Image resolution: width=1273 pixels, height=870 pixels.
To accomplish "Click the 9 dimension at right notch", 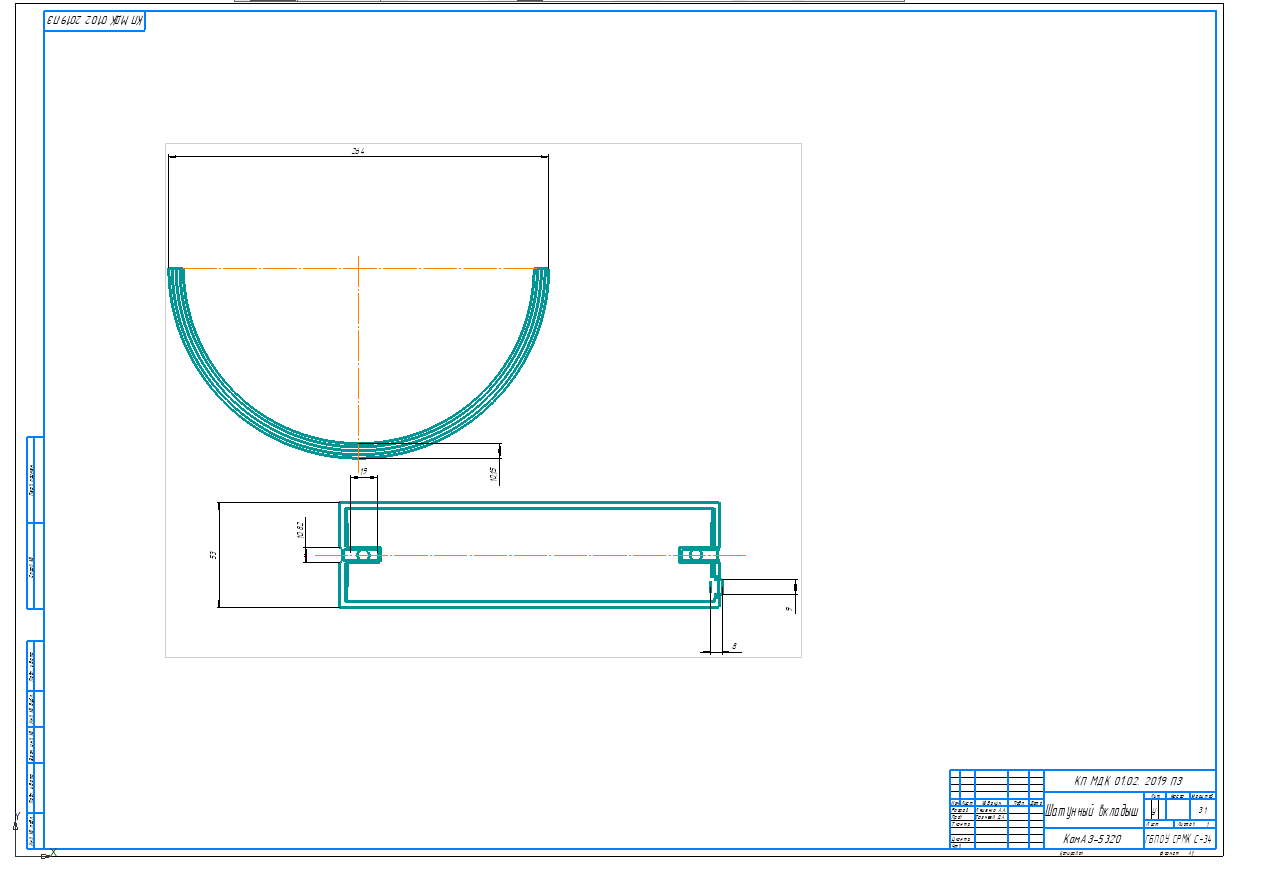I will [788, 608].
